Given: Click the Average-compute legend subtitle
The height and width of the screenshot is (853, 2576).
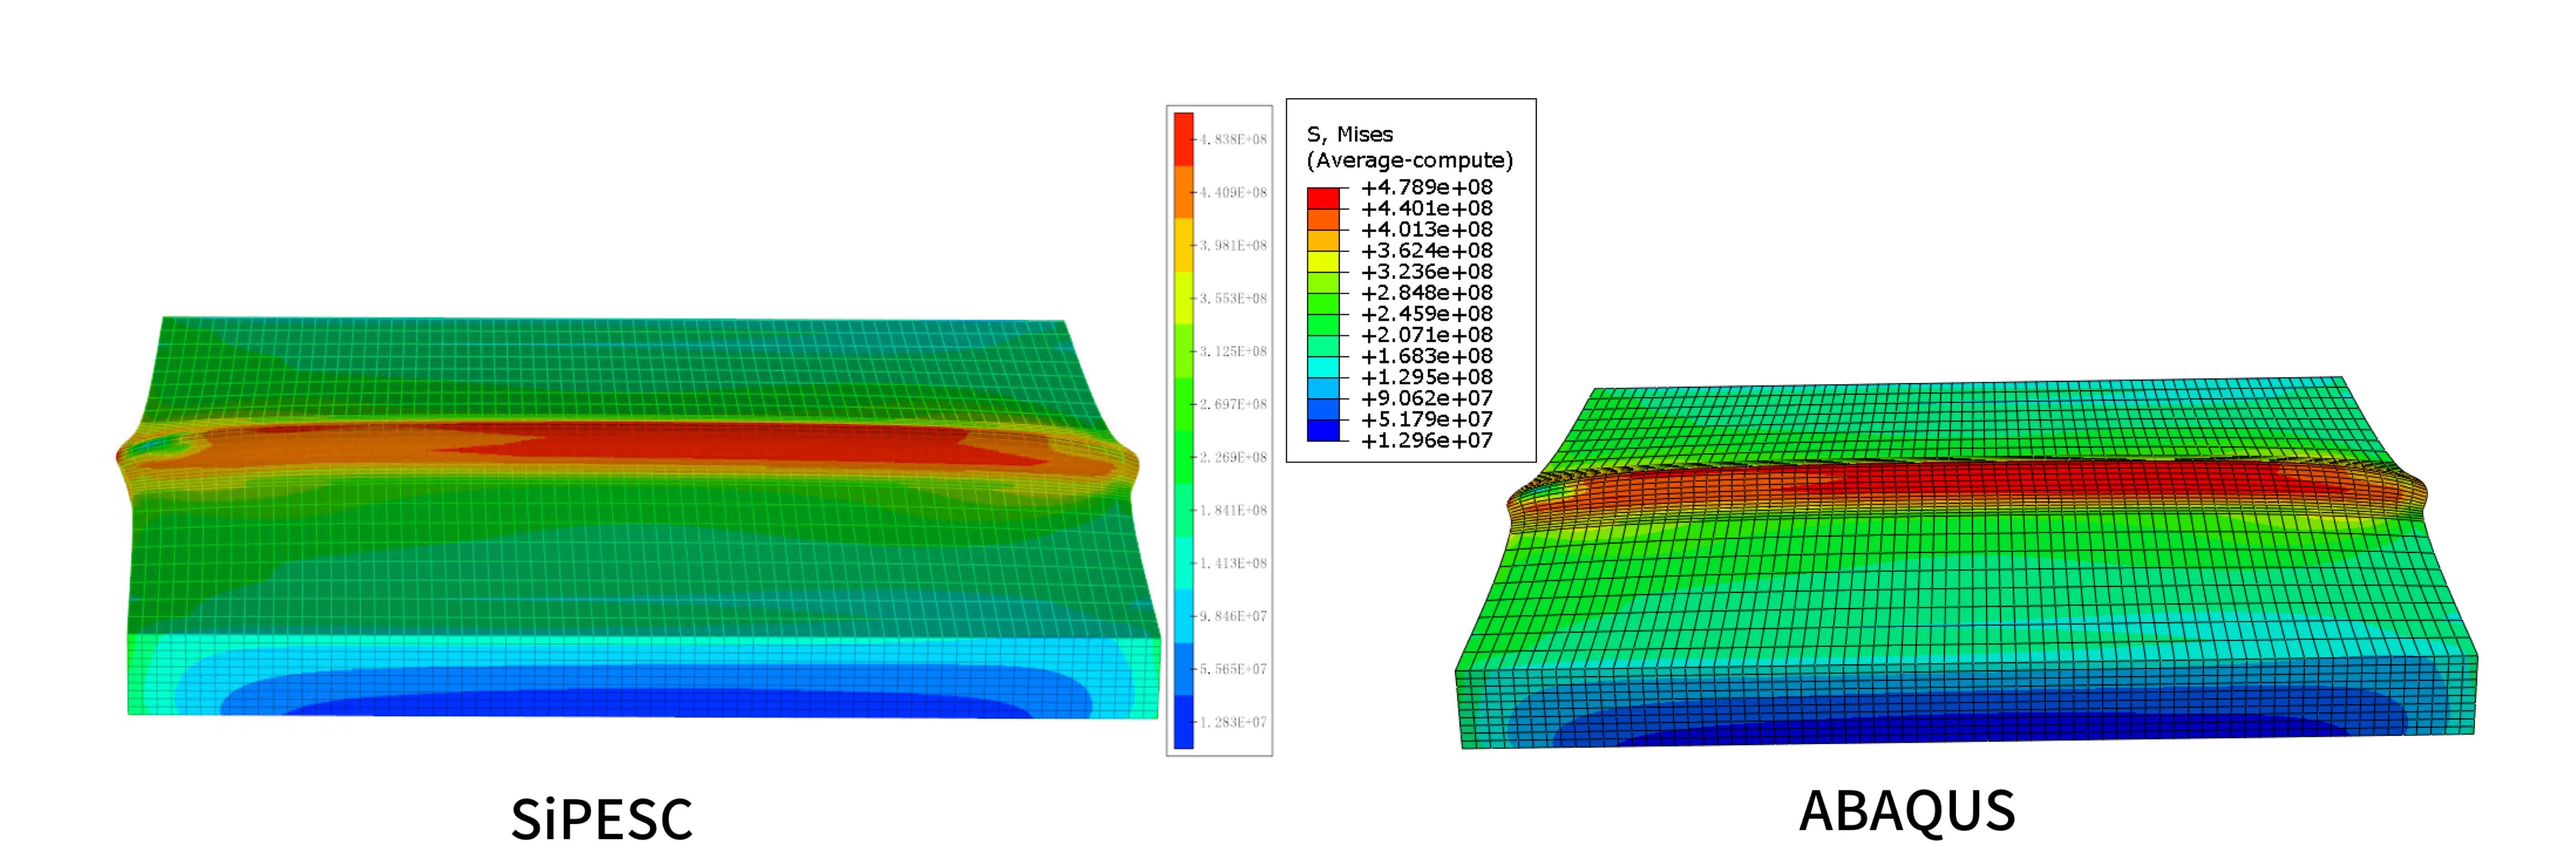Looking at the screenshot, I should [1409, 160].
